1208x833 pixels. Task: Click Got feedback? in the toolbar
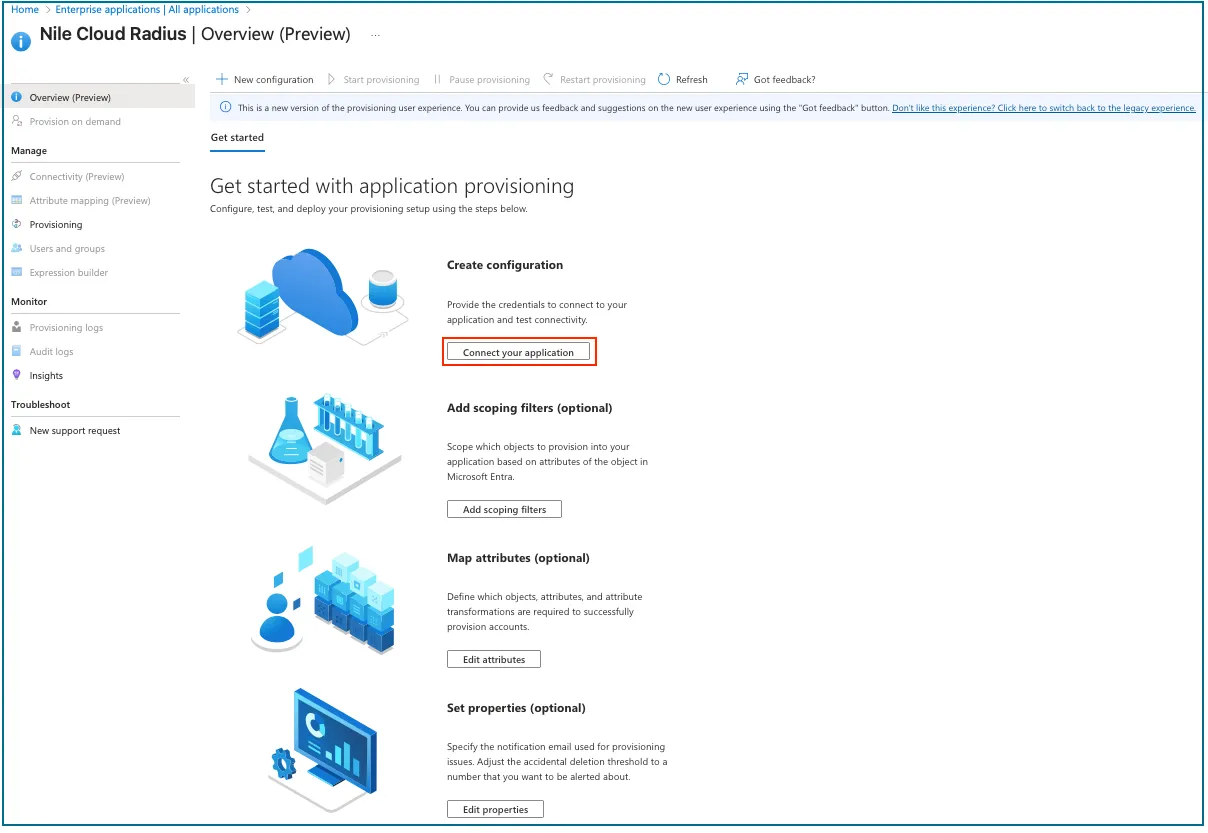[x=784, y=79]
